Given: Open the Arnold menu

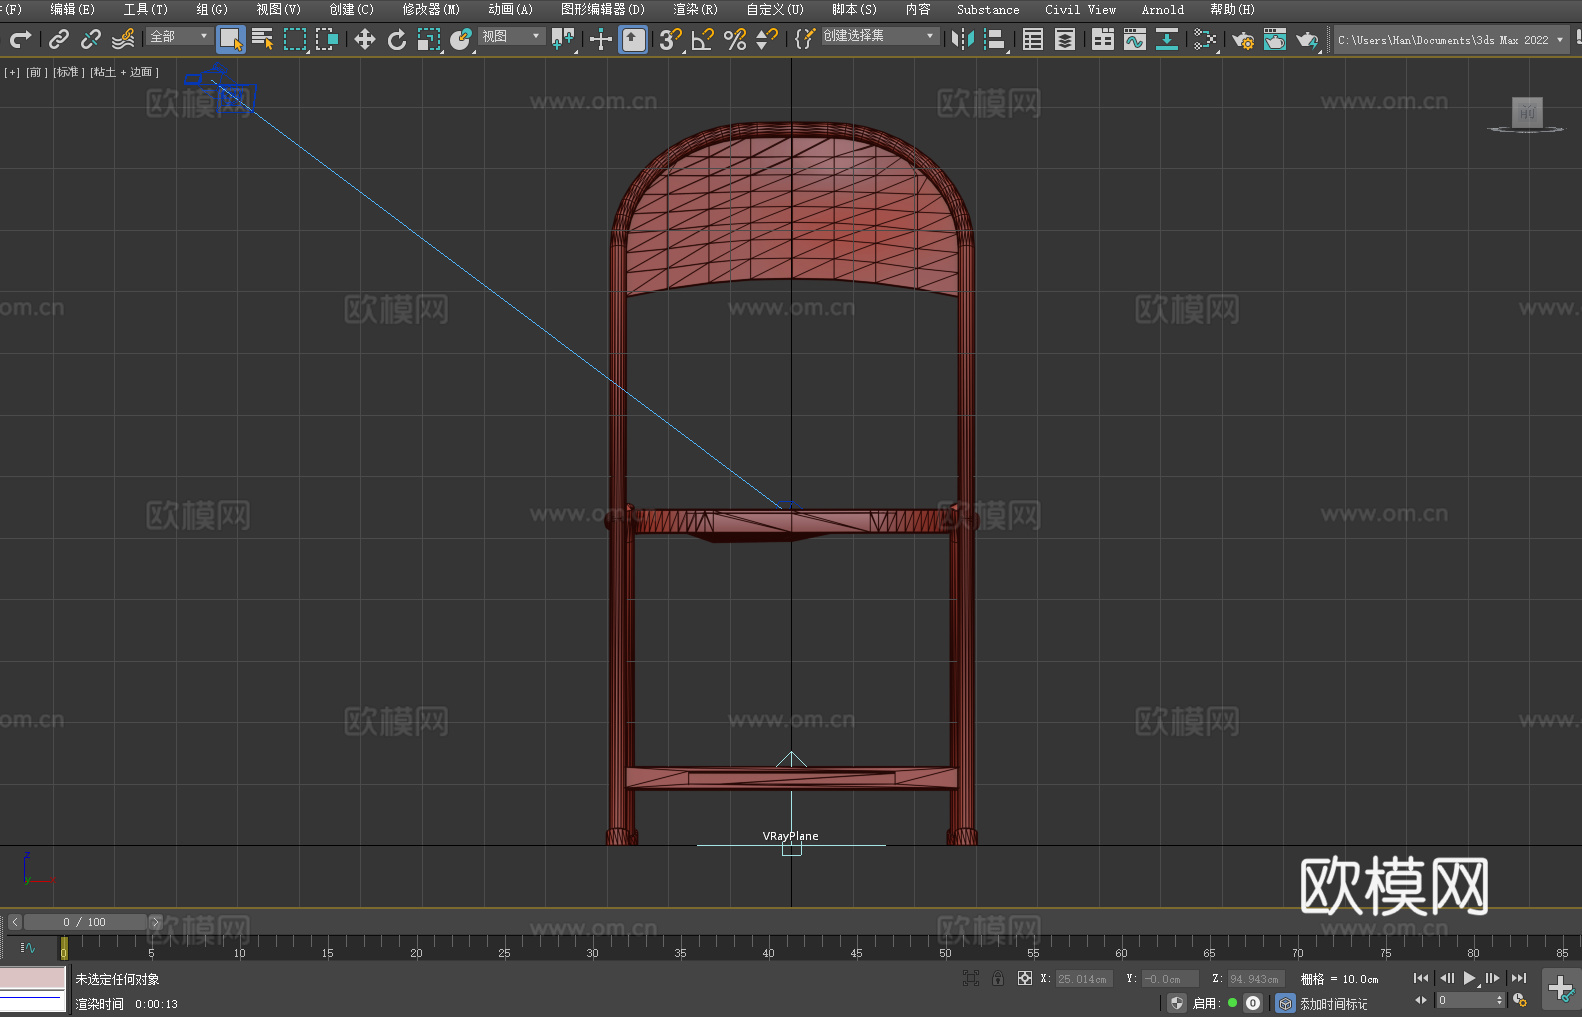Looking at the screenshot, I should click(x=1162, y=9).
